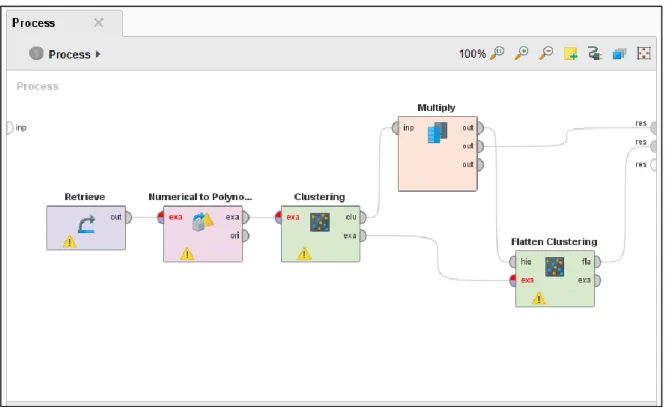The height and width of the screenshot is (407, 669).
Task: Click the Clustering operator title
Action: [x=319, y=197]
